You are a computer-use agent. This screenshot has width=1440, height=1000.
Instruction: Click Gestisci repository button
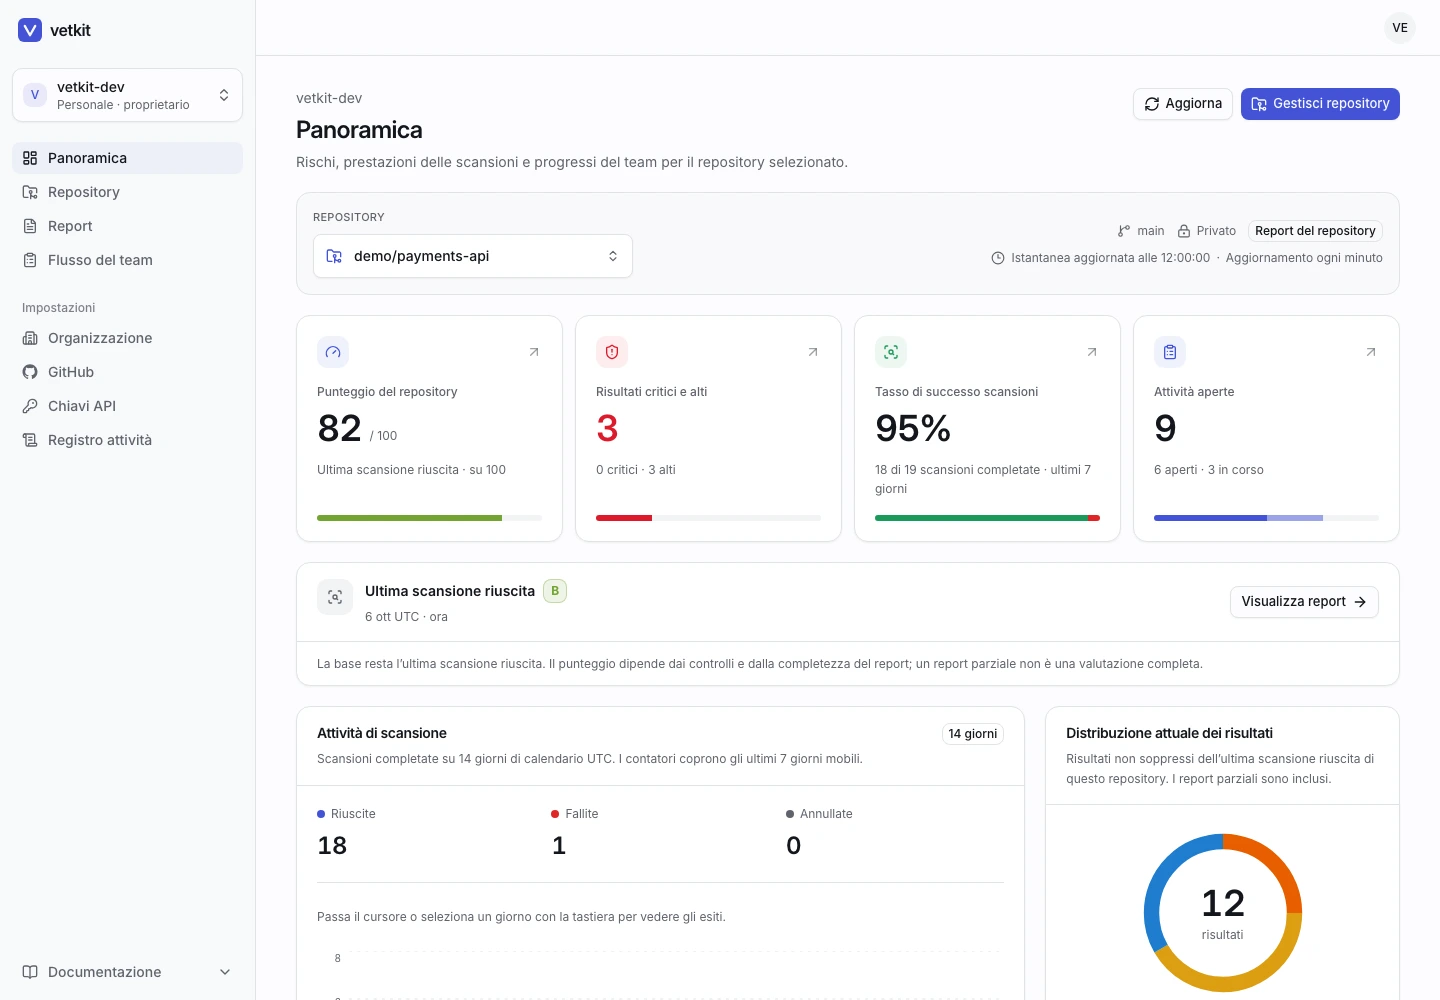(1320, 104)
